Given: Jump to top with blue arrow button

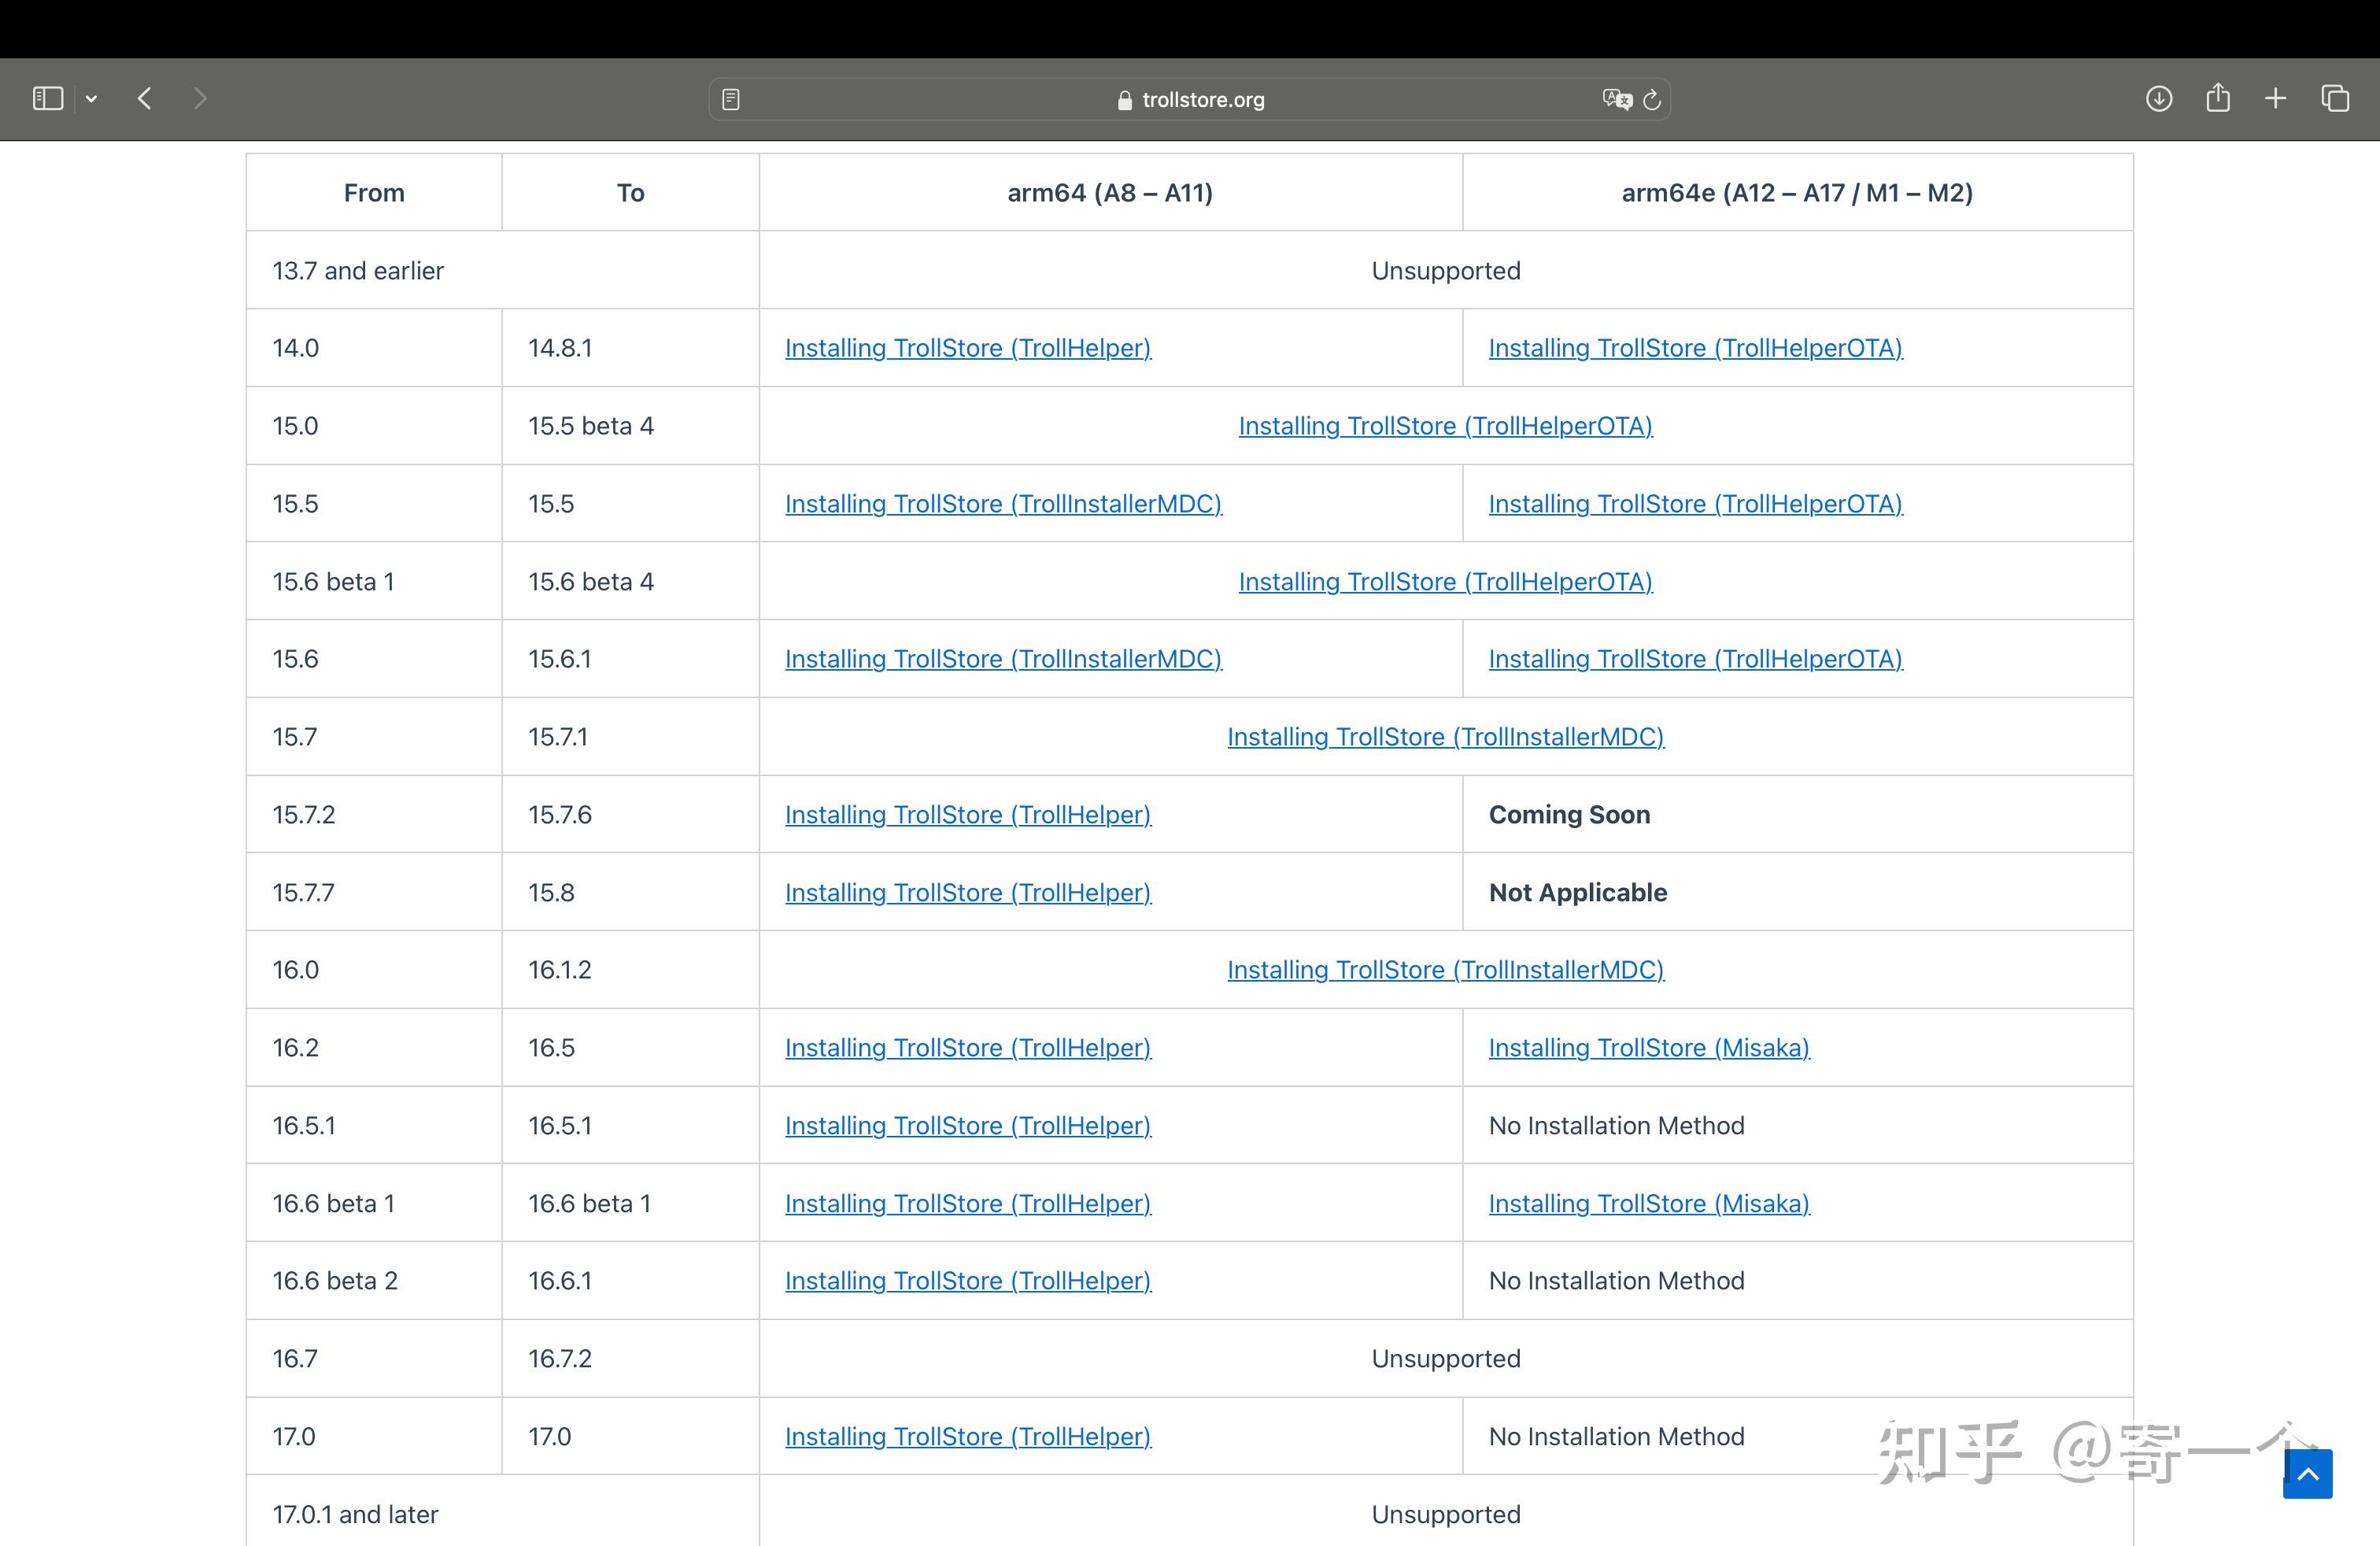Looking at the screenshot, I should pos(2308,1474).
